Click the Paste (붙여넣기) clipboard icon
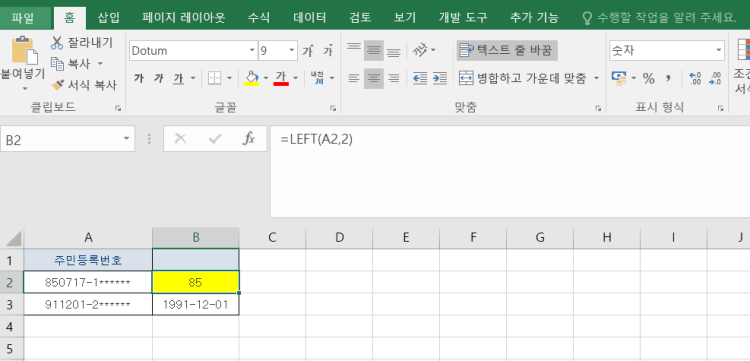This screenshot has height=361, width=750. point(25,50)
